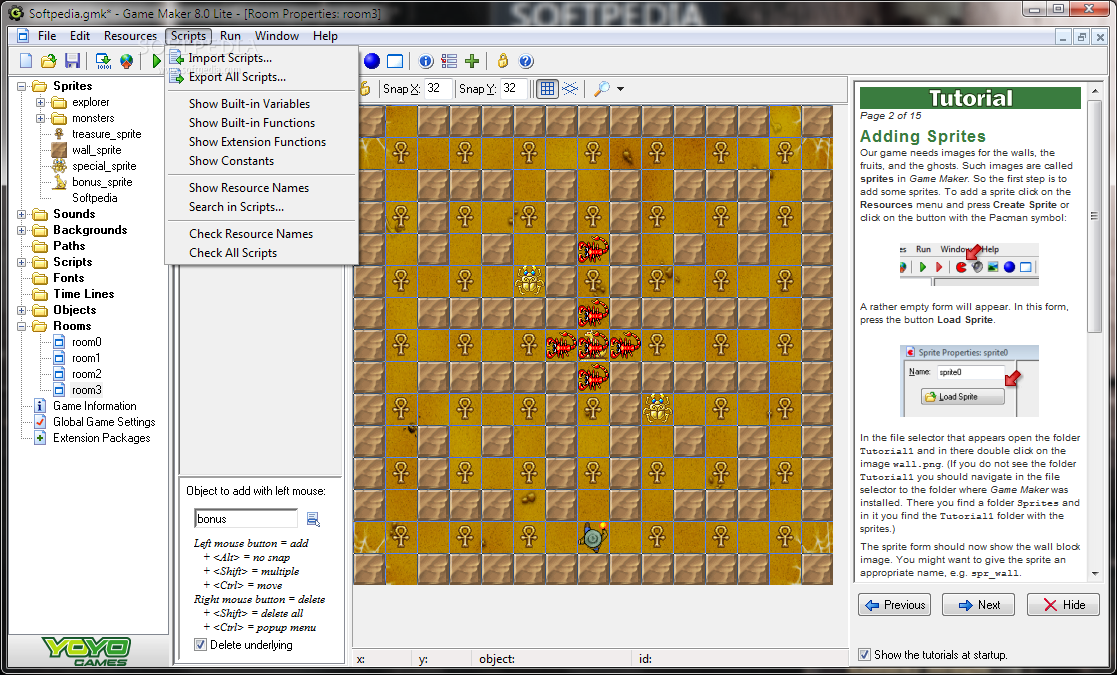1117x675 pixels.
Task: Click Game Maker title bar app icon
Action: click(x=16, y=13)
